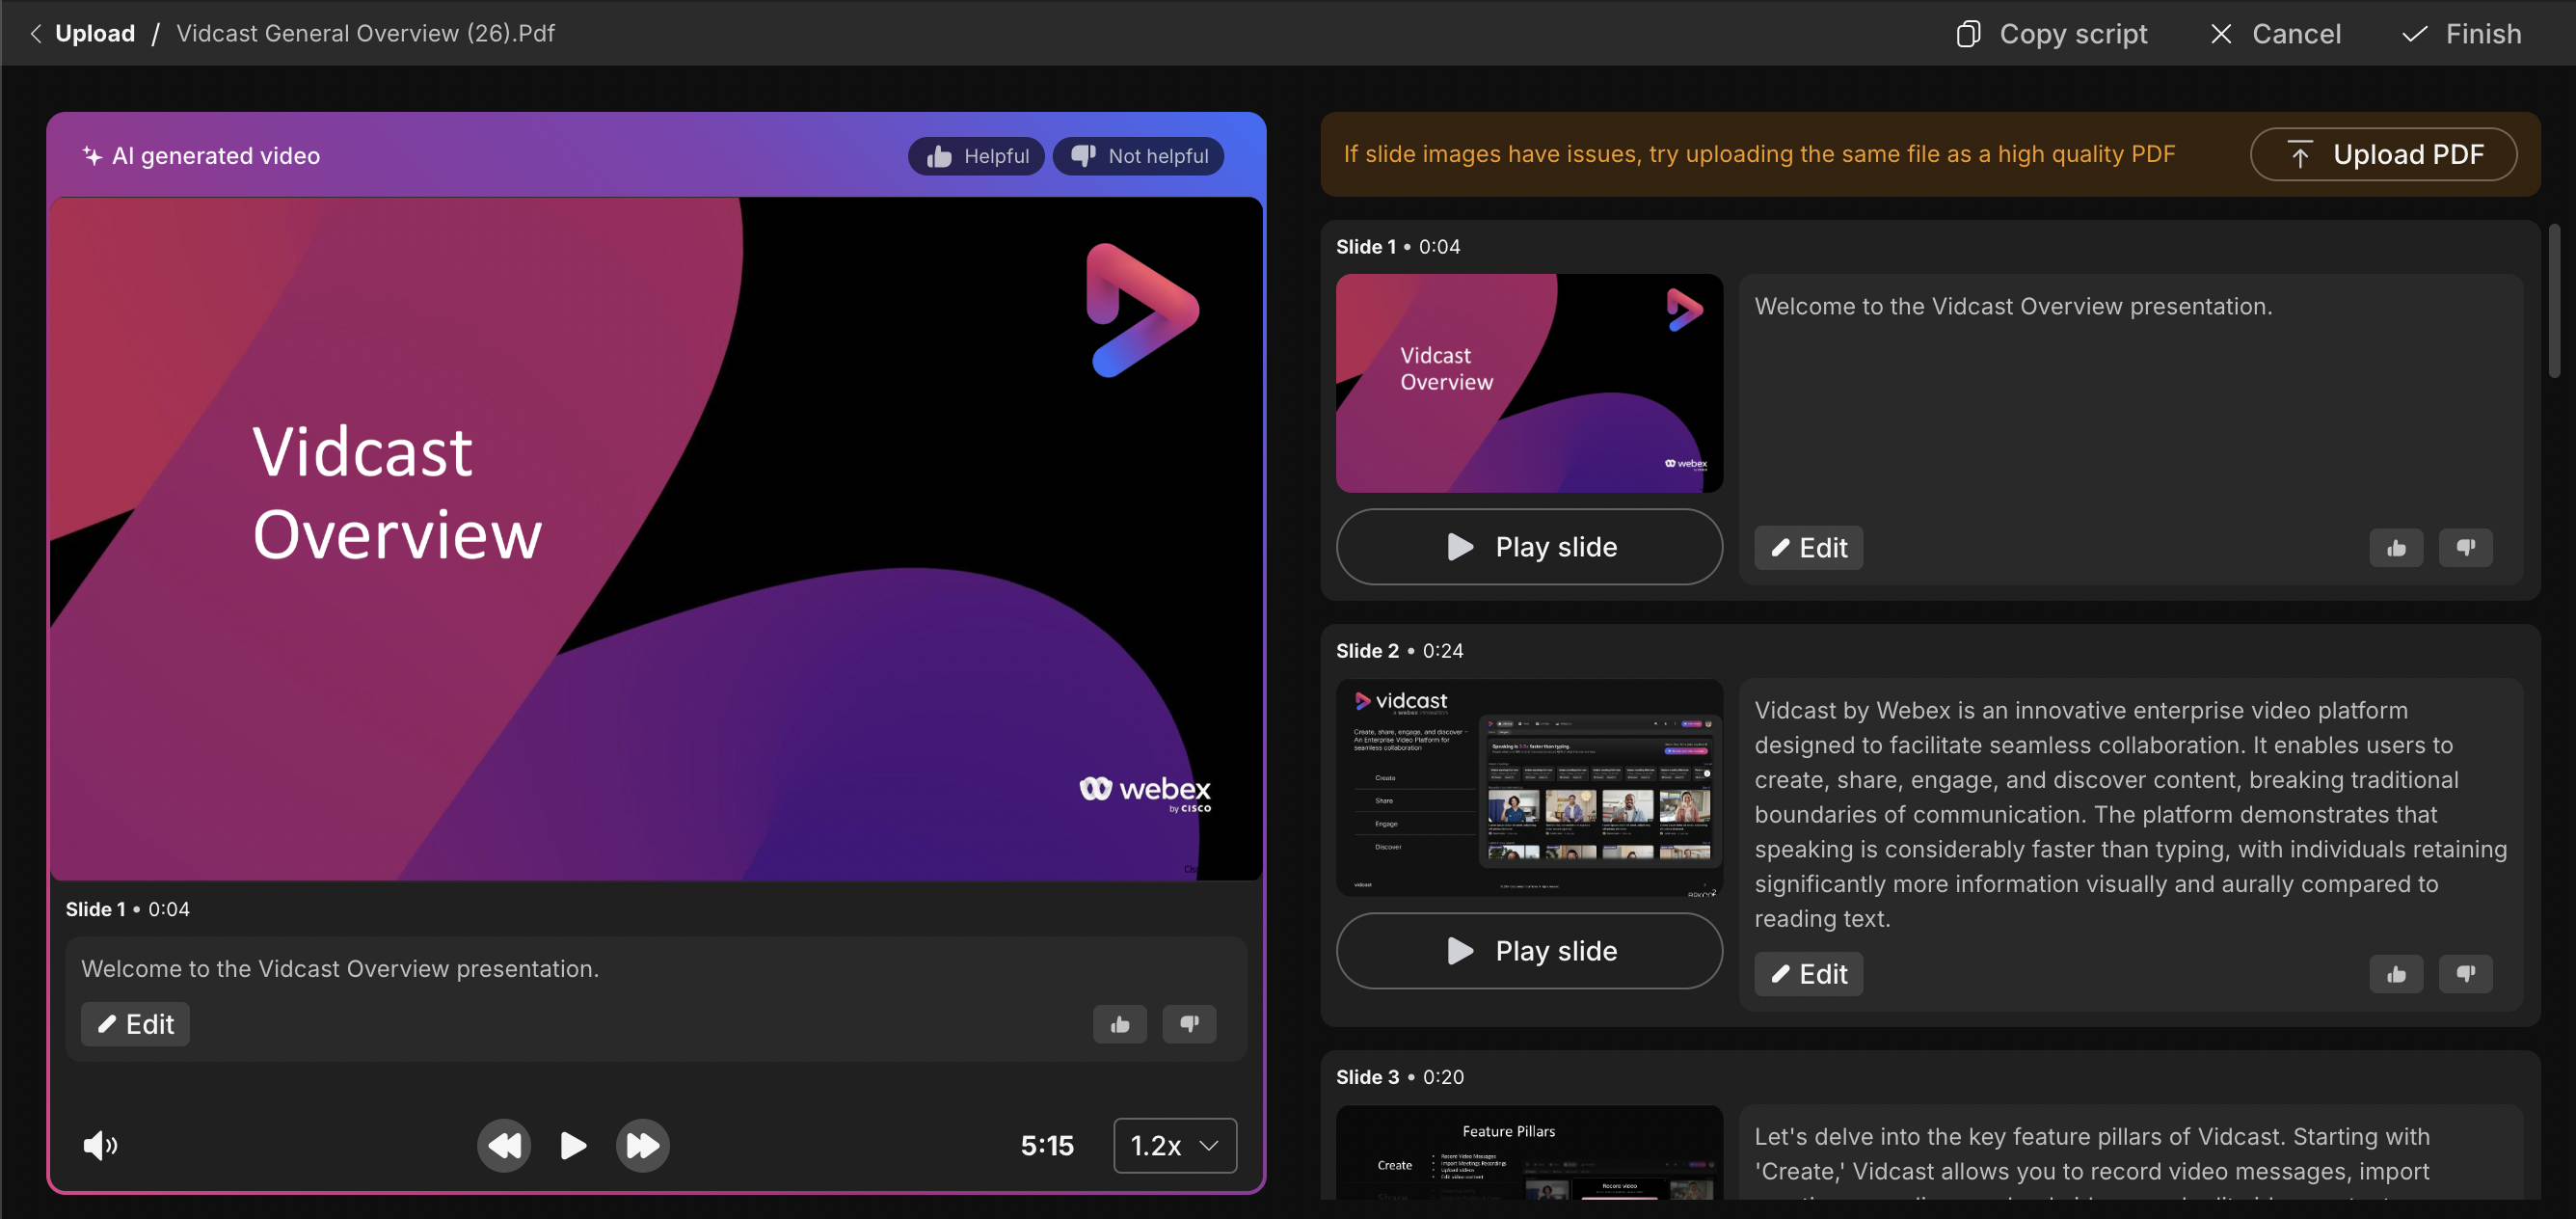The width and height of the screenshot is (2576, 1219).
Task: Click the 'Slide 3 • 0:20' header label
Action: [1399, 1077]
